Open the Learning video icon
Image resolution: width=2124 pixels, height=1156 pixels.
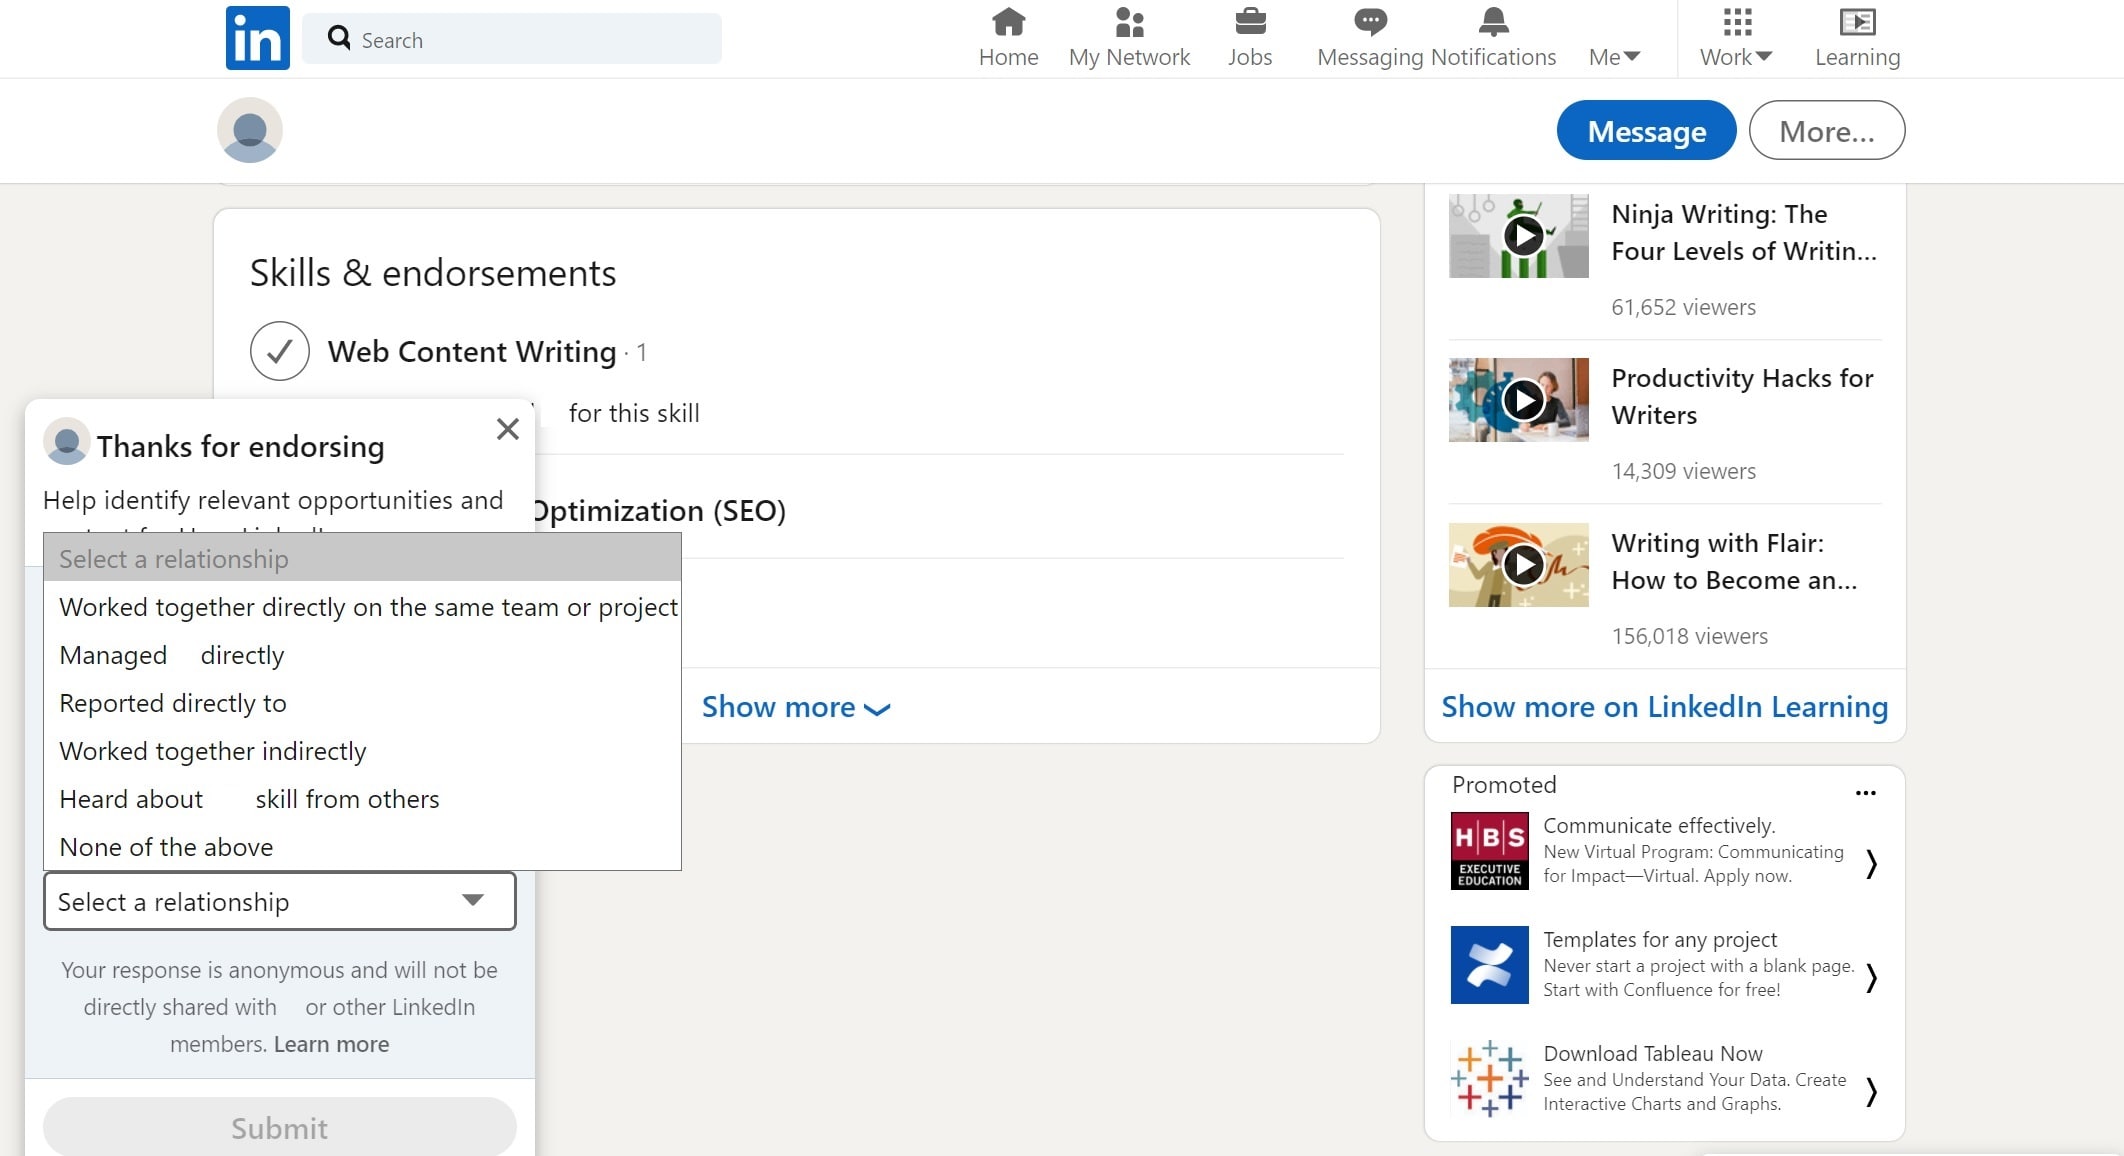tap(1857, 22)
